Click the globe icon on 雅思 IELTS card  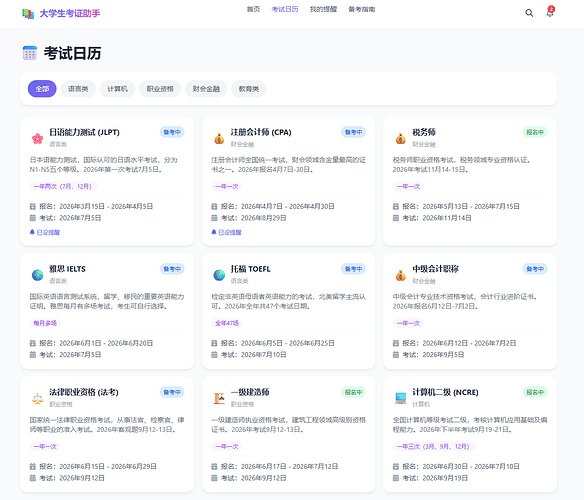(x=37, y=275)
